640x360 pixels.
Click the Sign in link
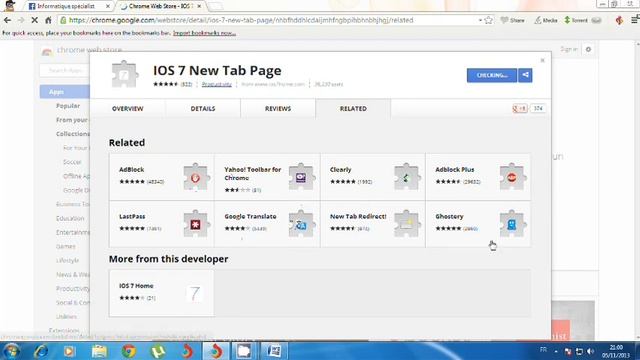pos(569,49)
